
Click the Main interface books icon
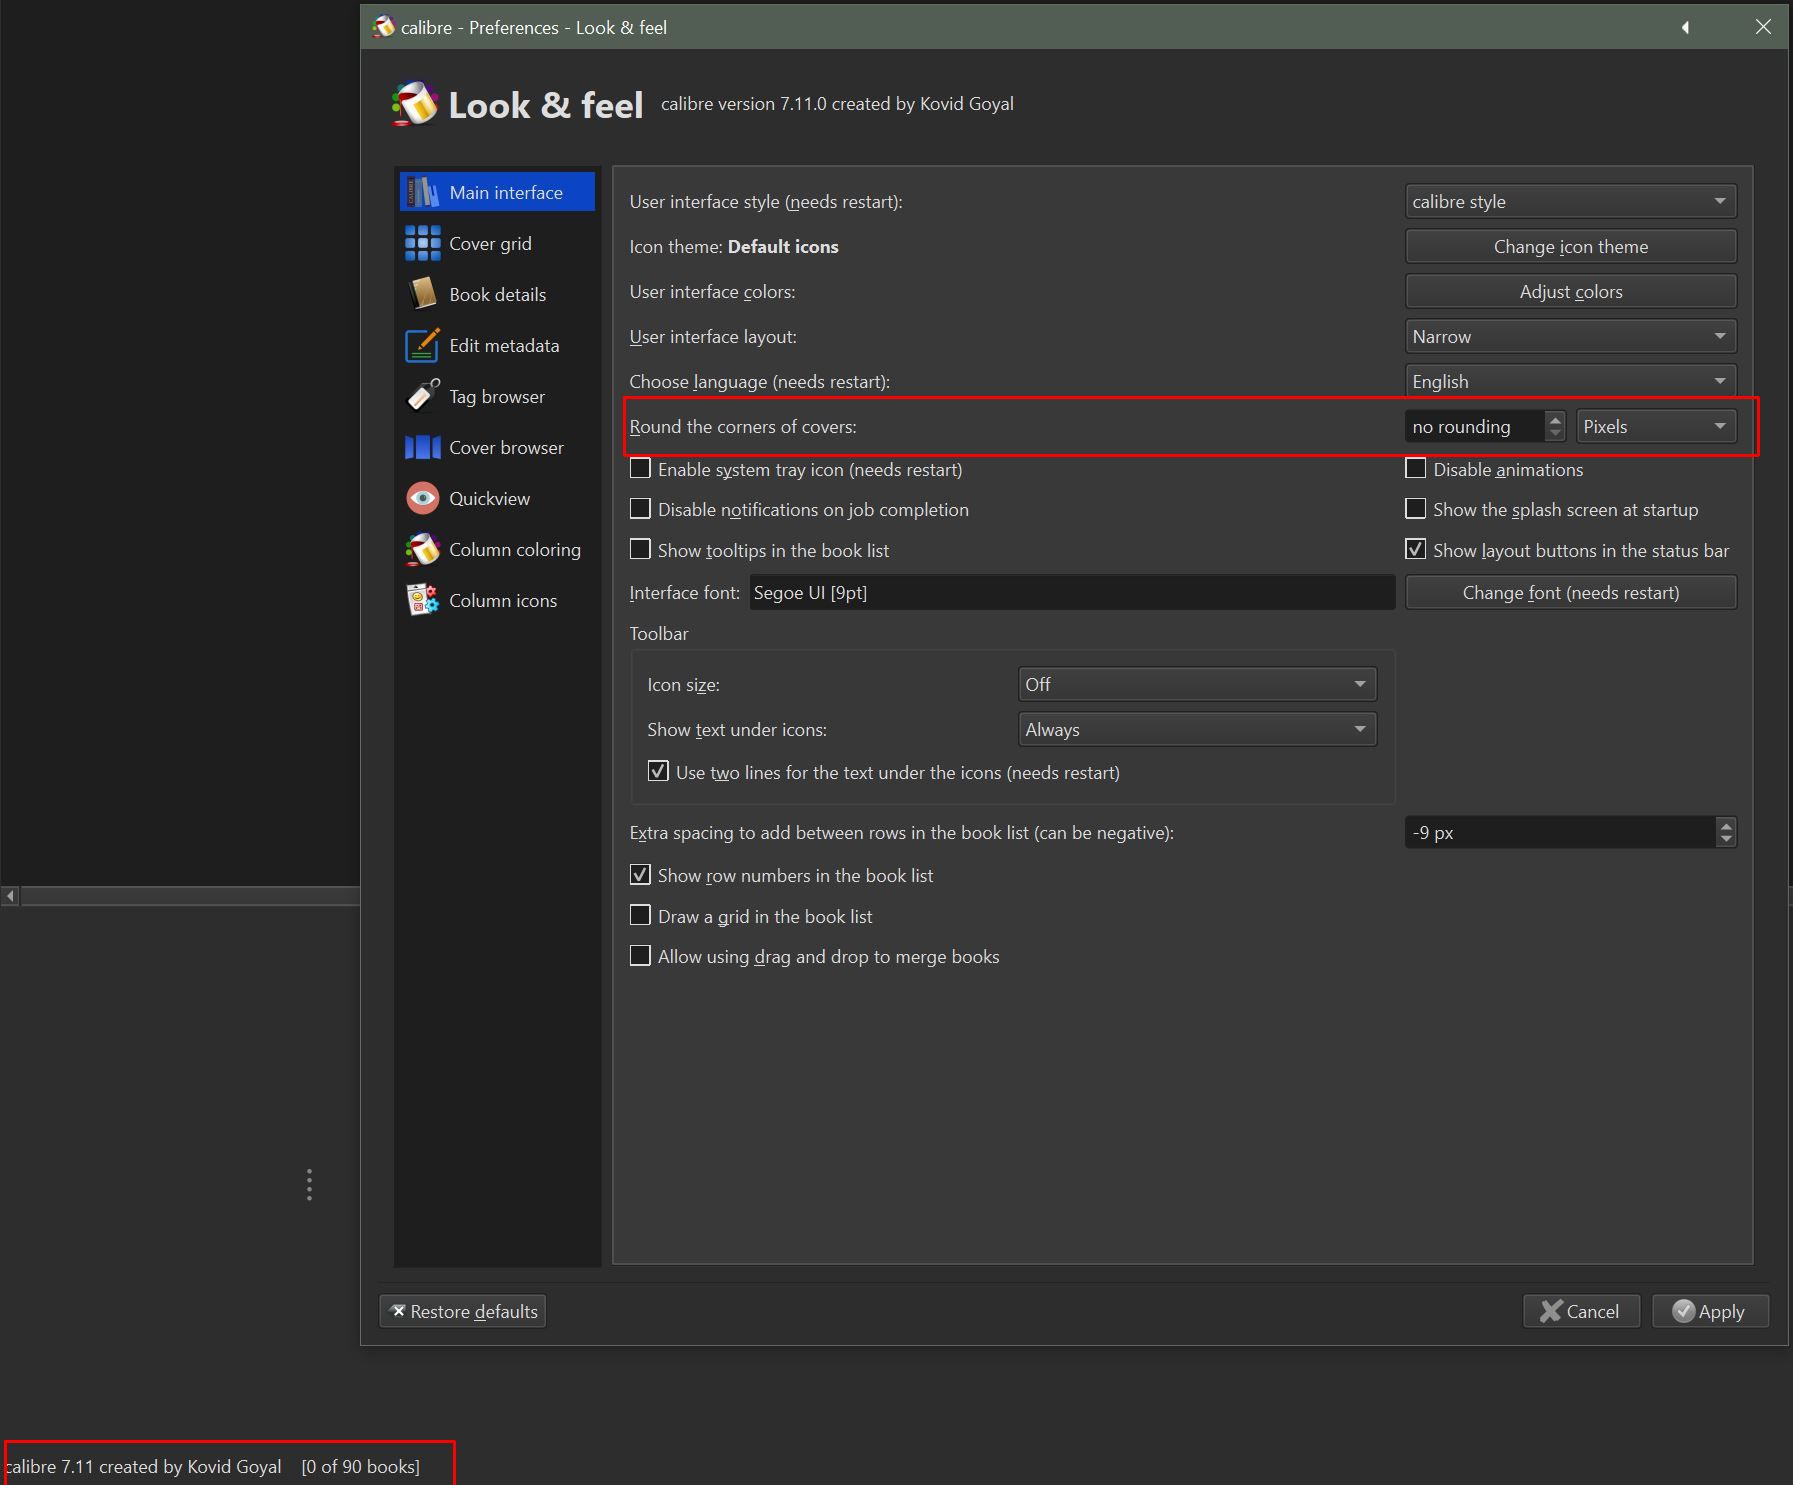coord(422,192)
